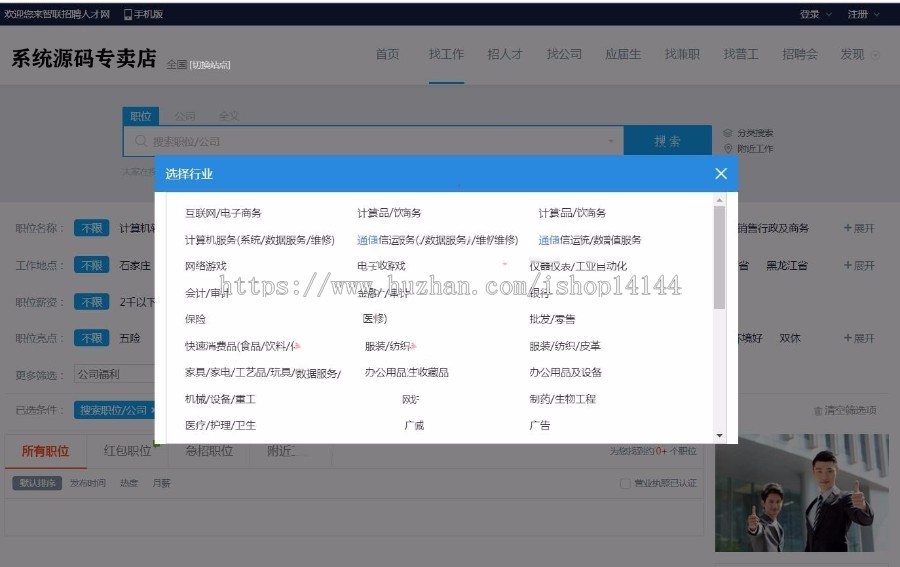The height and width of the screenshot is (567, 900).
Task: Click the 手机版 phone icon
Action: [127, 14]
